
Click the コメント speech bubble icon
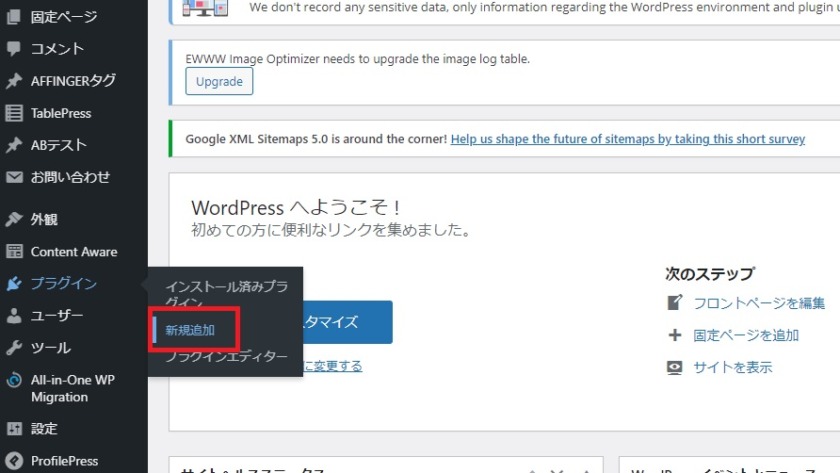(x=14, y=49)
